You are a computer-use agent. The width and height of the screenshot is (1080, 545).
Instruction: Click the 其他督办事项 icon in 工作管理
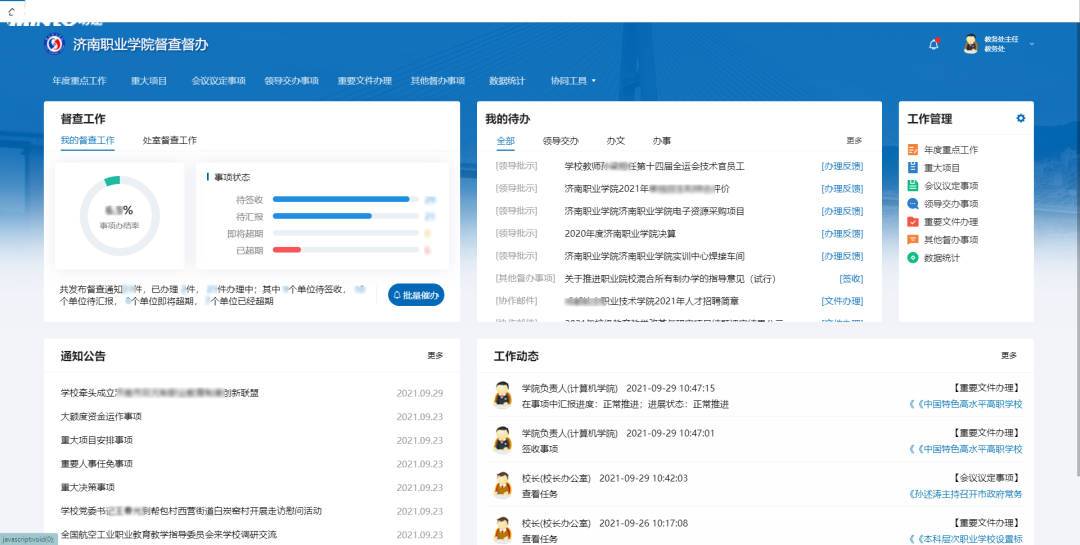pyautogui.click(x=913, y=240)
